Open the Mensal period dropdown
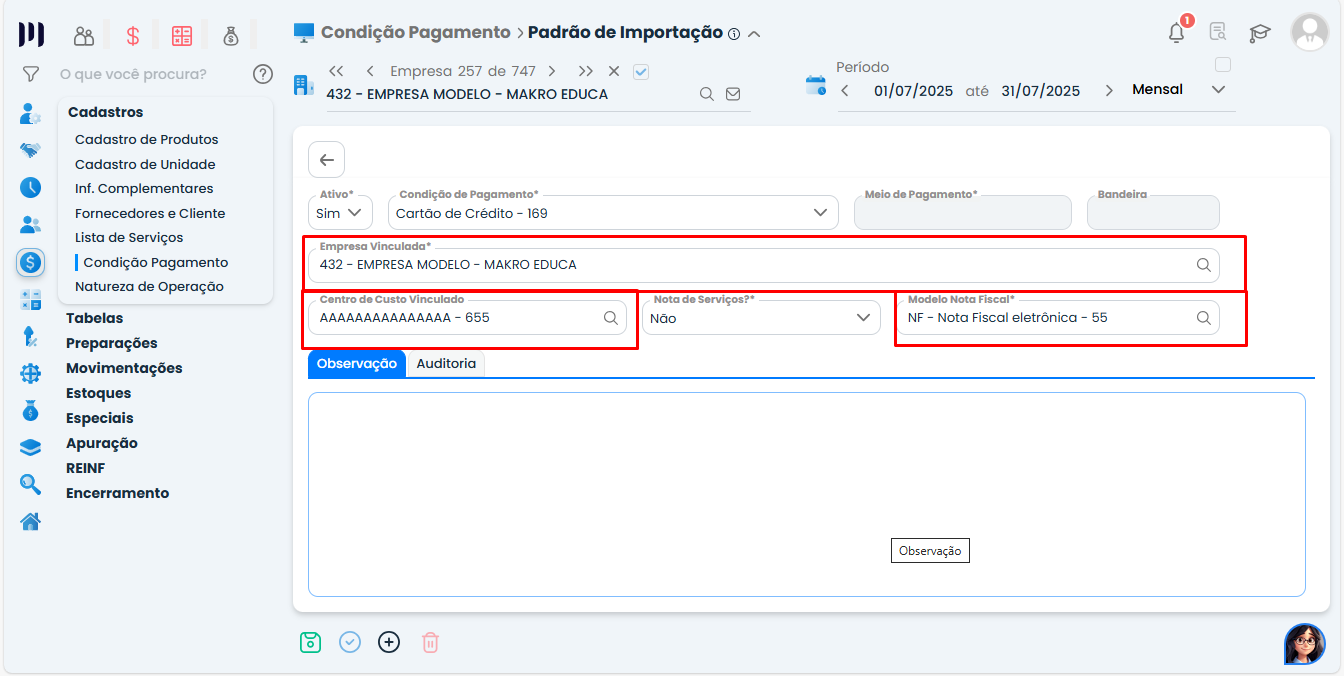 point(1219,89)
